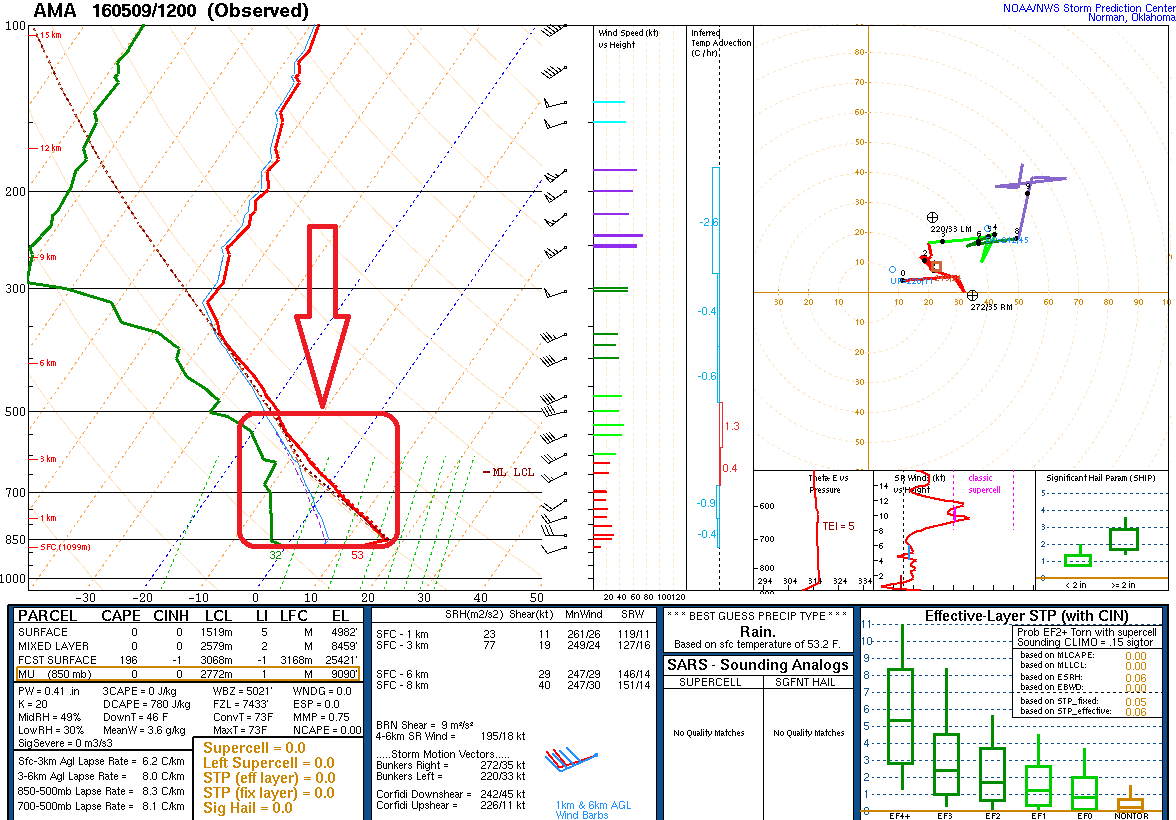Click the left mover 220/33 LM marker

(932, 217)
